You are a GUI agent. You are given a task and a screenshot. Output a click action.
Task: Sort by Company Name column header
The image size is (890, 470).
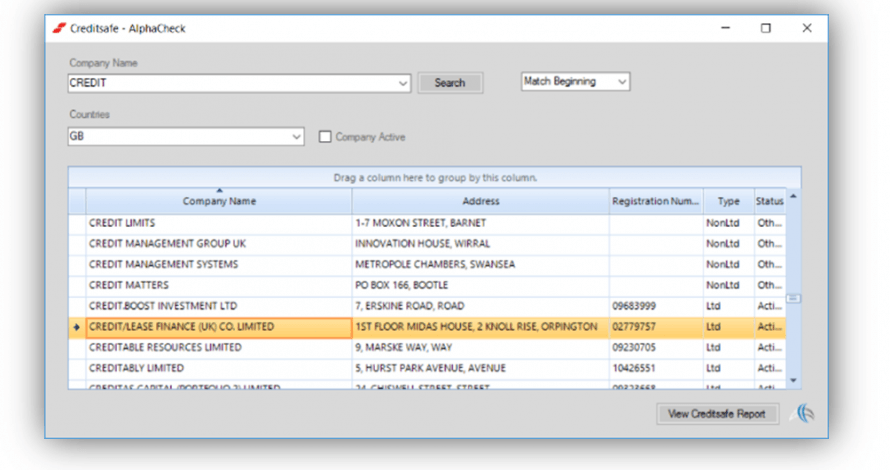point(219,201)
